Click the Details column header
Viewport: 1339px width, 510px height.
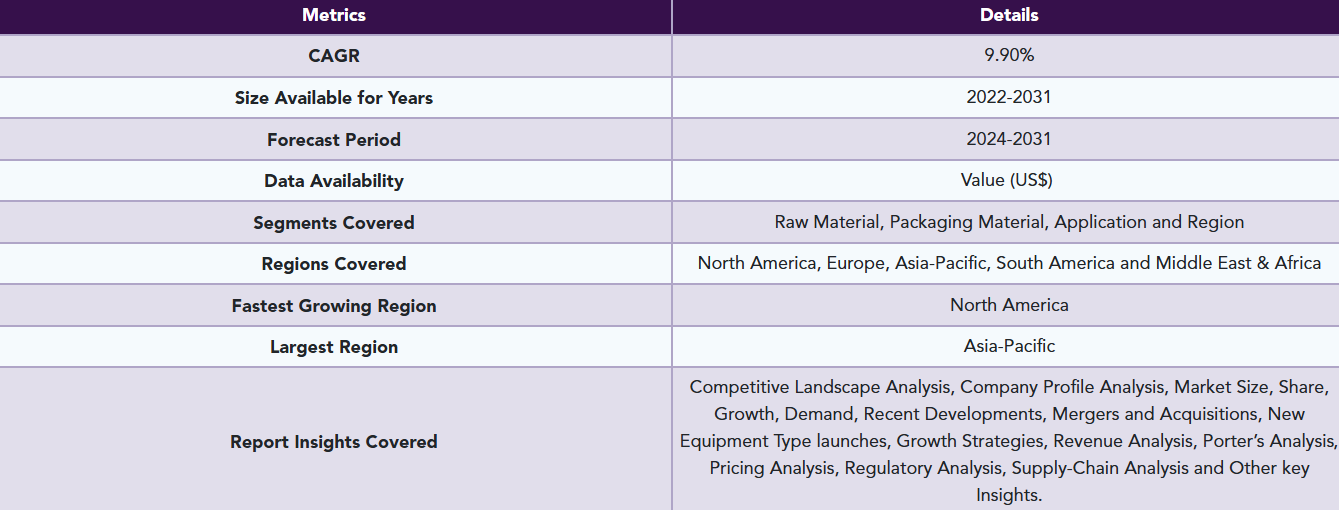point(1009,15)
